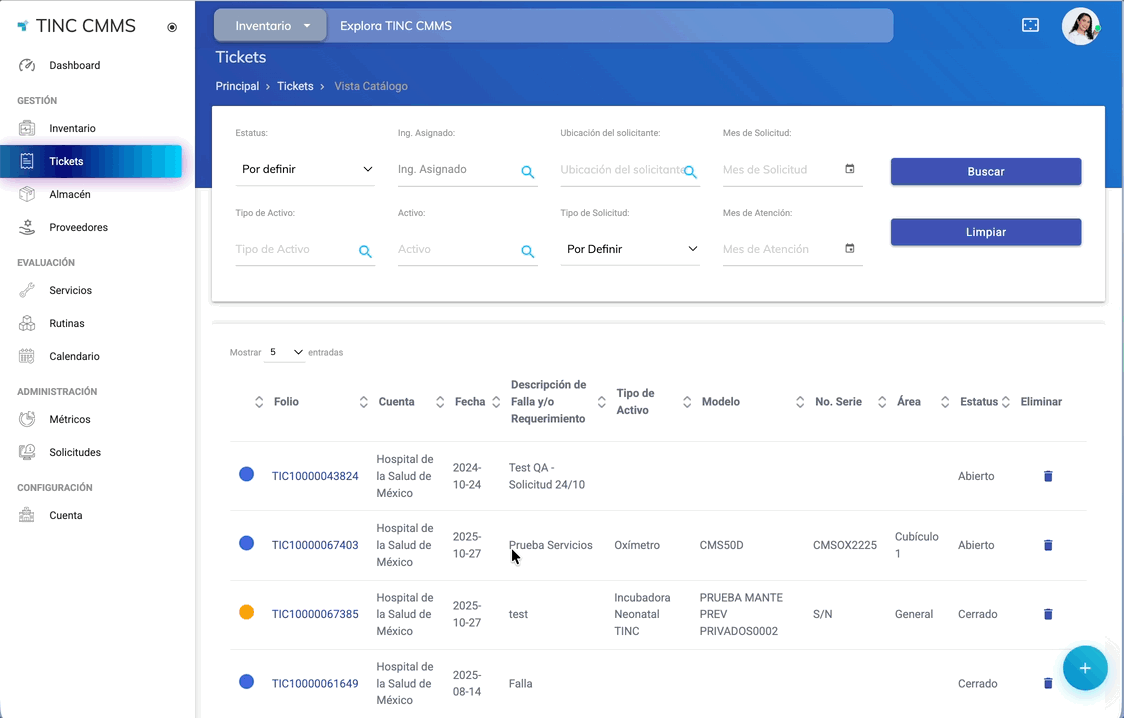Open the Inventario module dropdown in the top bar

[x=270, y=26]
